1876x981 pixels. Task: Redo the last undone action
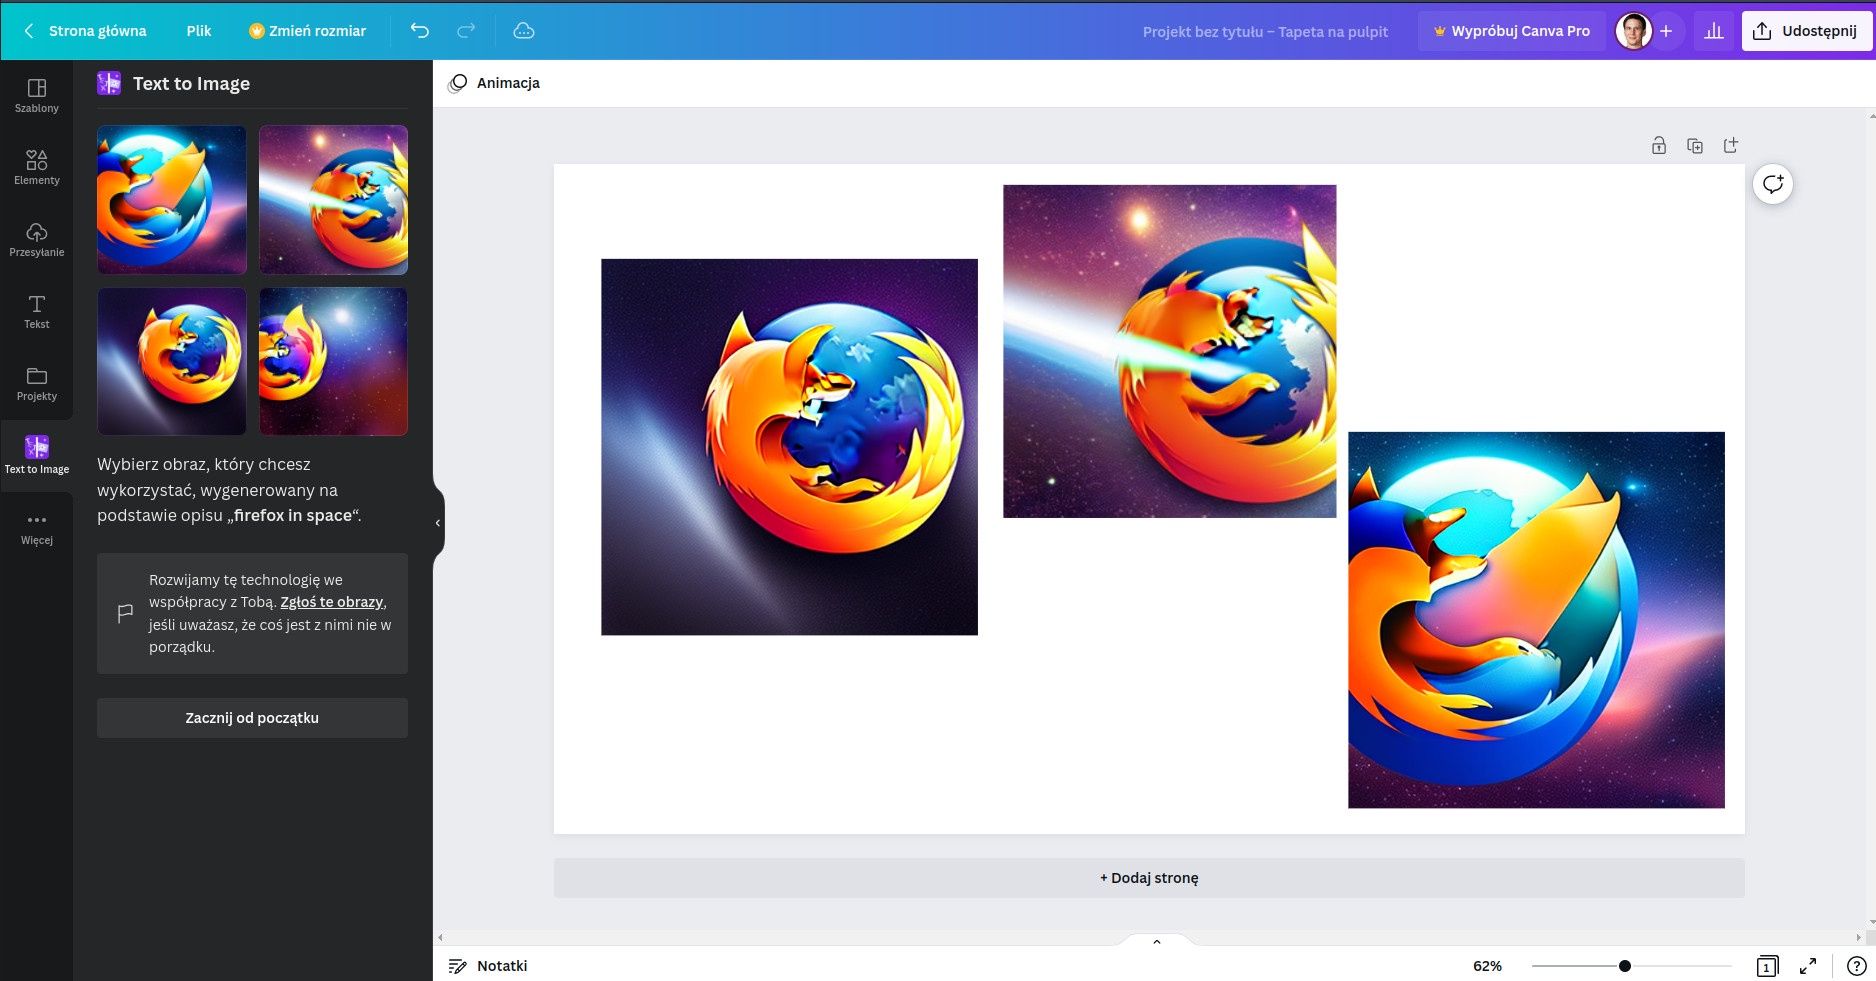[x=466, y=31]
